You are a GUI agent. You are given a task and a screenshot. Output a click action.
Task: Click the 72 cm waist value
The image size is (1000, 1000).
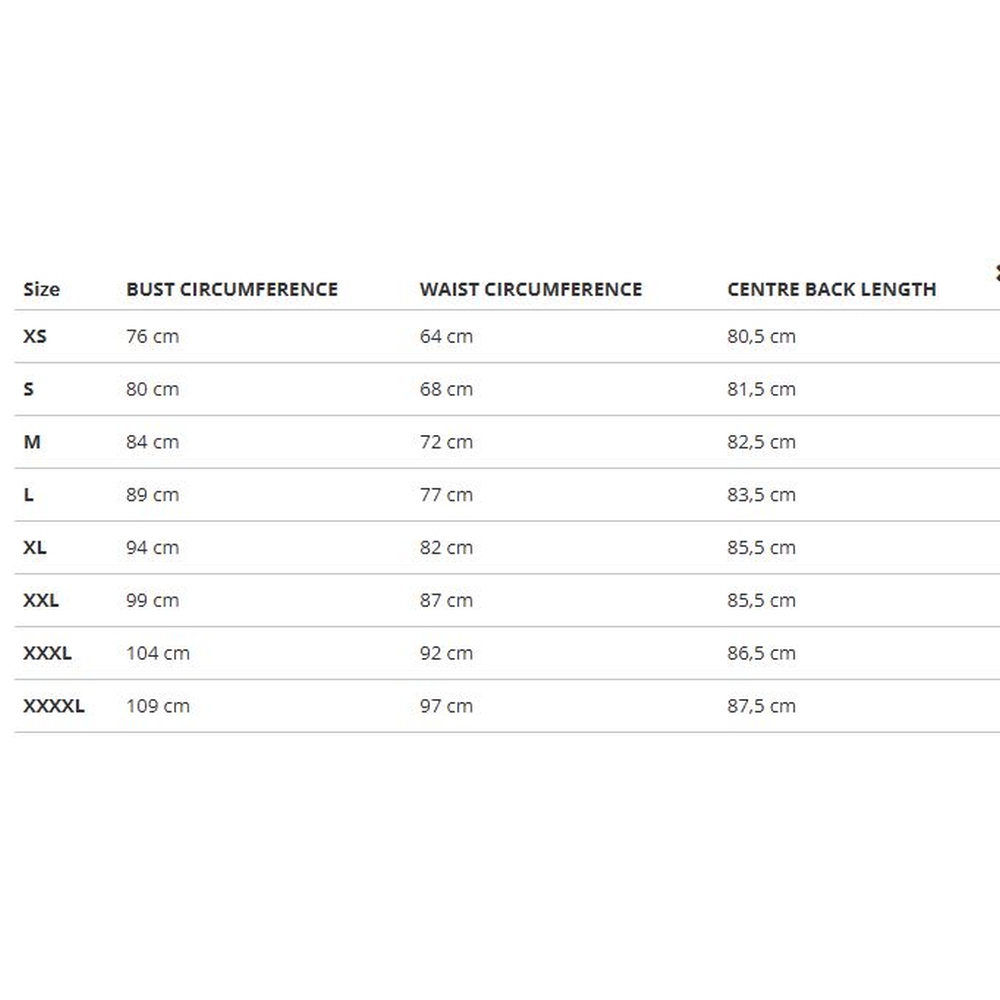(x=446, y=442)
